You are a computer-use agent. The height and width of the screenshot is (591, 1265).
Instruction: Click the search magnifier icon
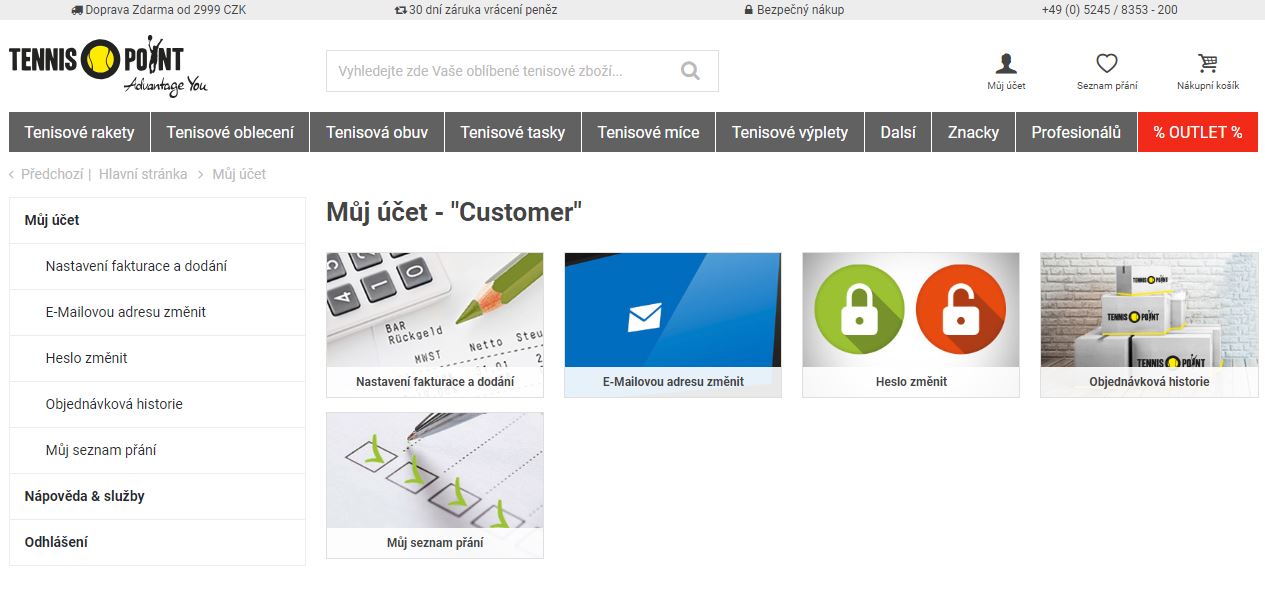690,71
